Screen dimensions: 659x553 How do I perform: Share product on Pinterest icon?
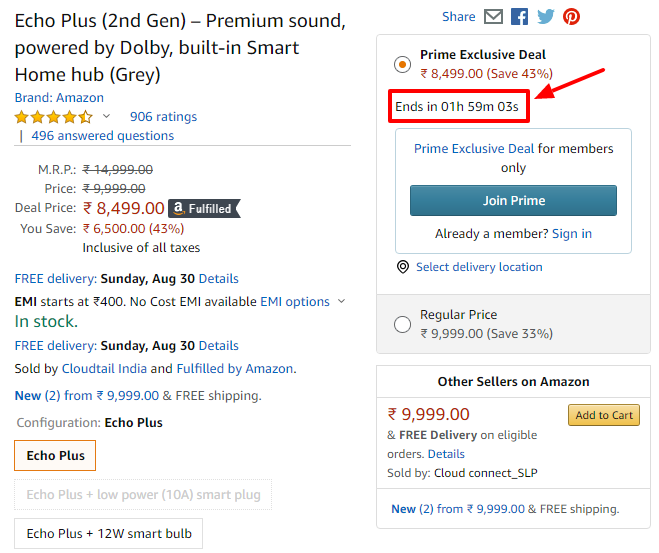tap(572, 17)
